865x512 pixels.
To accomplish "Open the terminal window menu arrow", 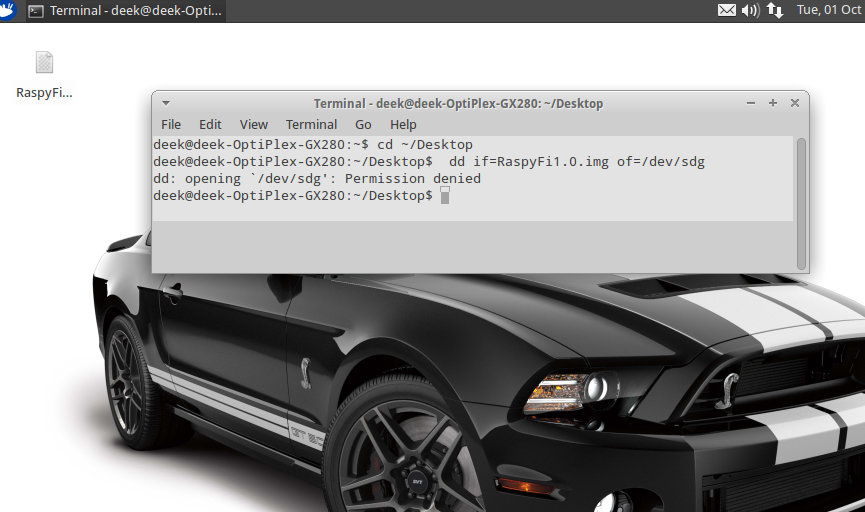I will coord(165,103).
